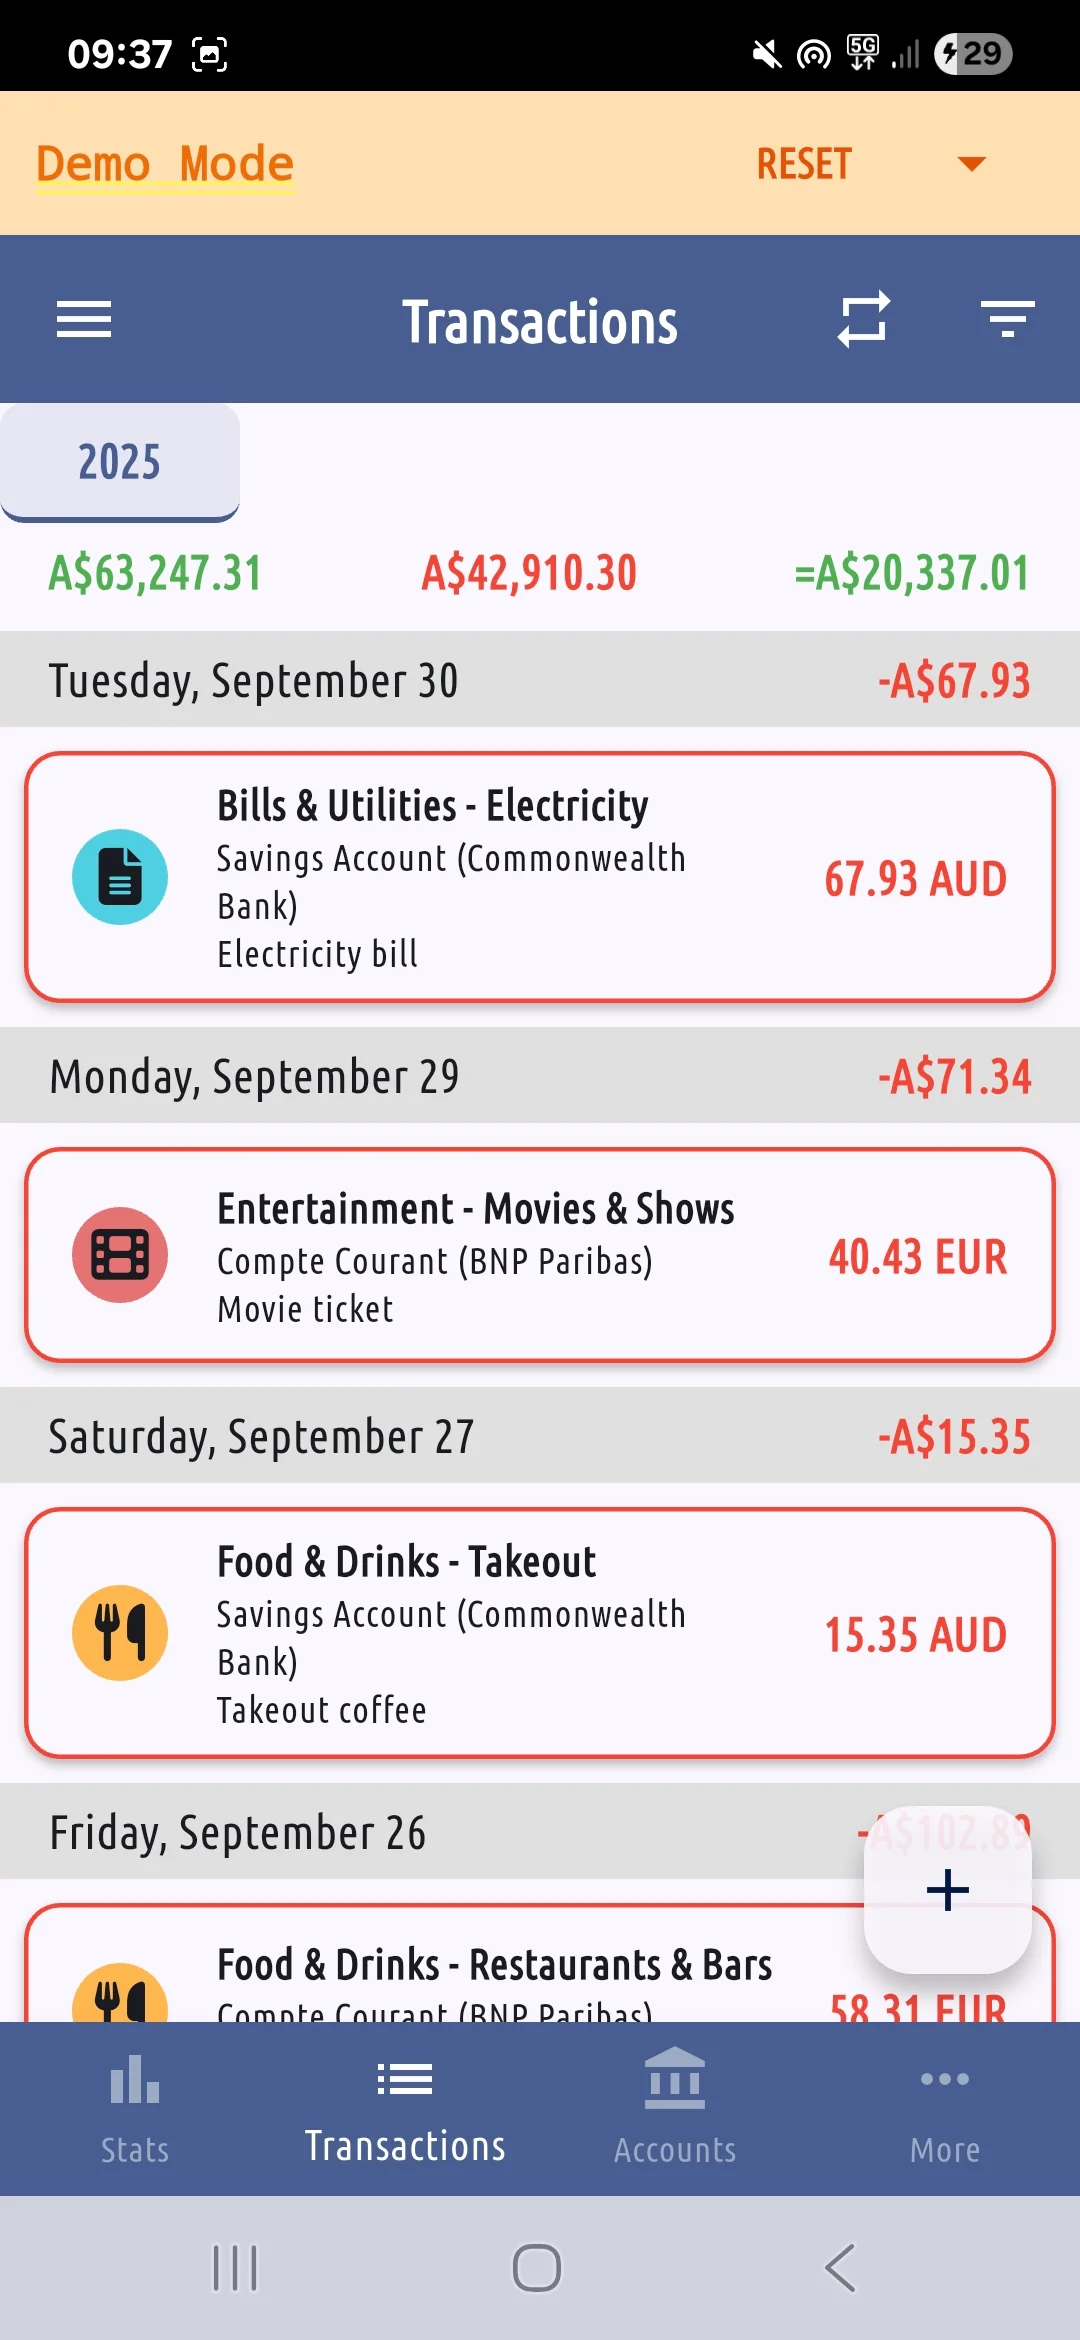Screen dimensions: 1080x2340
Task: Select the 2025 year tab
Action: coord(120,462)
